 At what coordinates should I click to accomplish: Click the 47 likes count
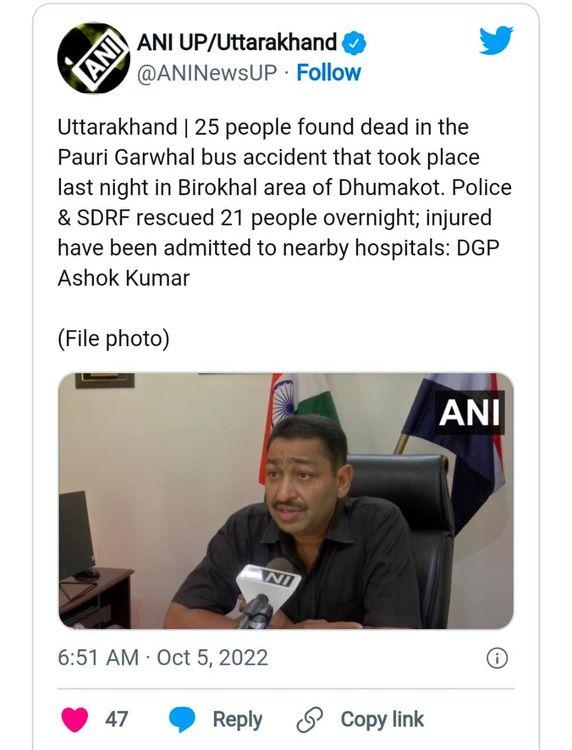[116, 719]
